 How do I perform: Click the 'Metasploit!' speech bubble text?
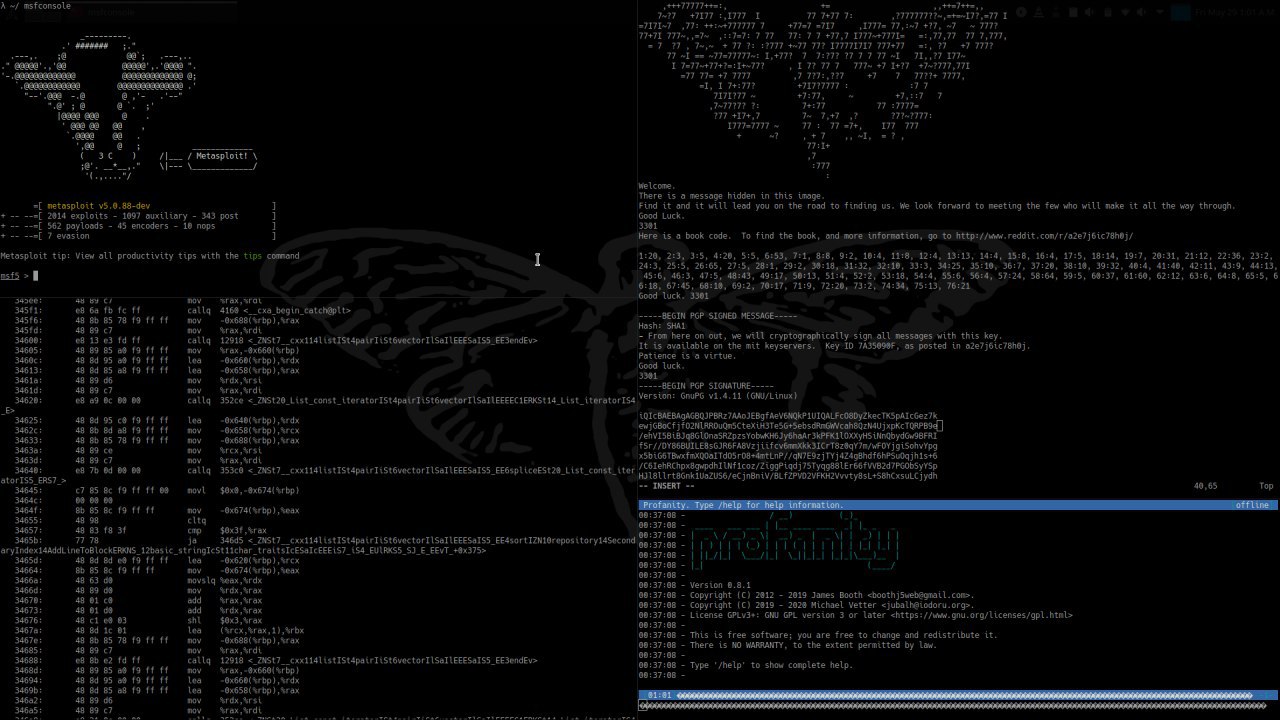(x=222, y=156)
